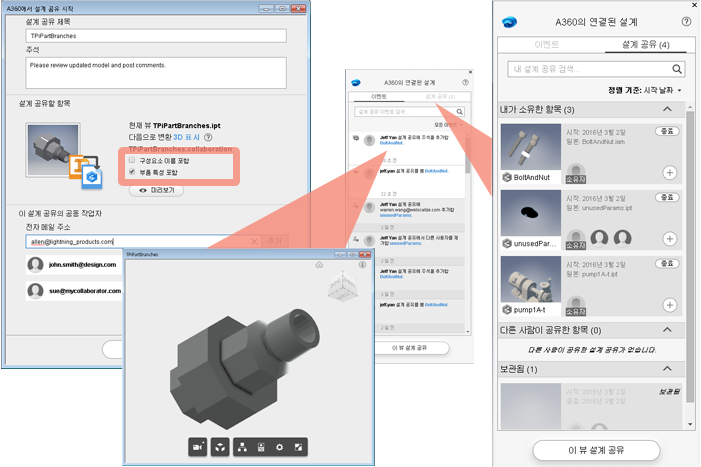
Task: Click the 종료 button on the BoltAndNut card
Action: click(667, 131)
